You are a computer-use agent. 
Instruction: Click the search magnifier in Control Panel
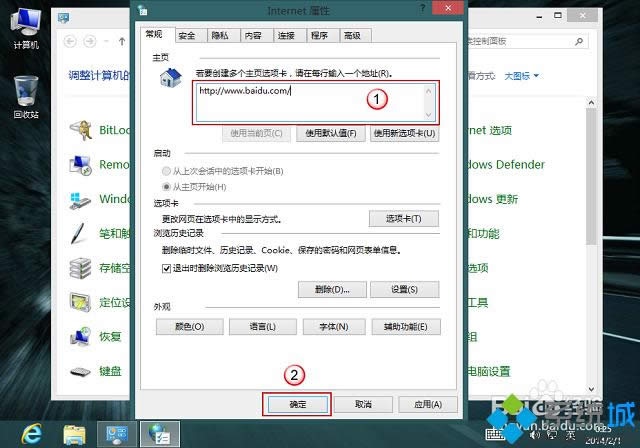tap(579, 41)
